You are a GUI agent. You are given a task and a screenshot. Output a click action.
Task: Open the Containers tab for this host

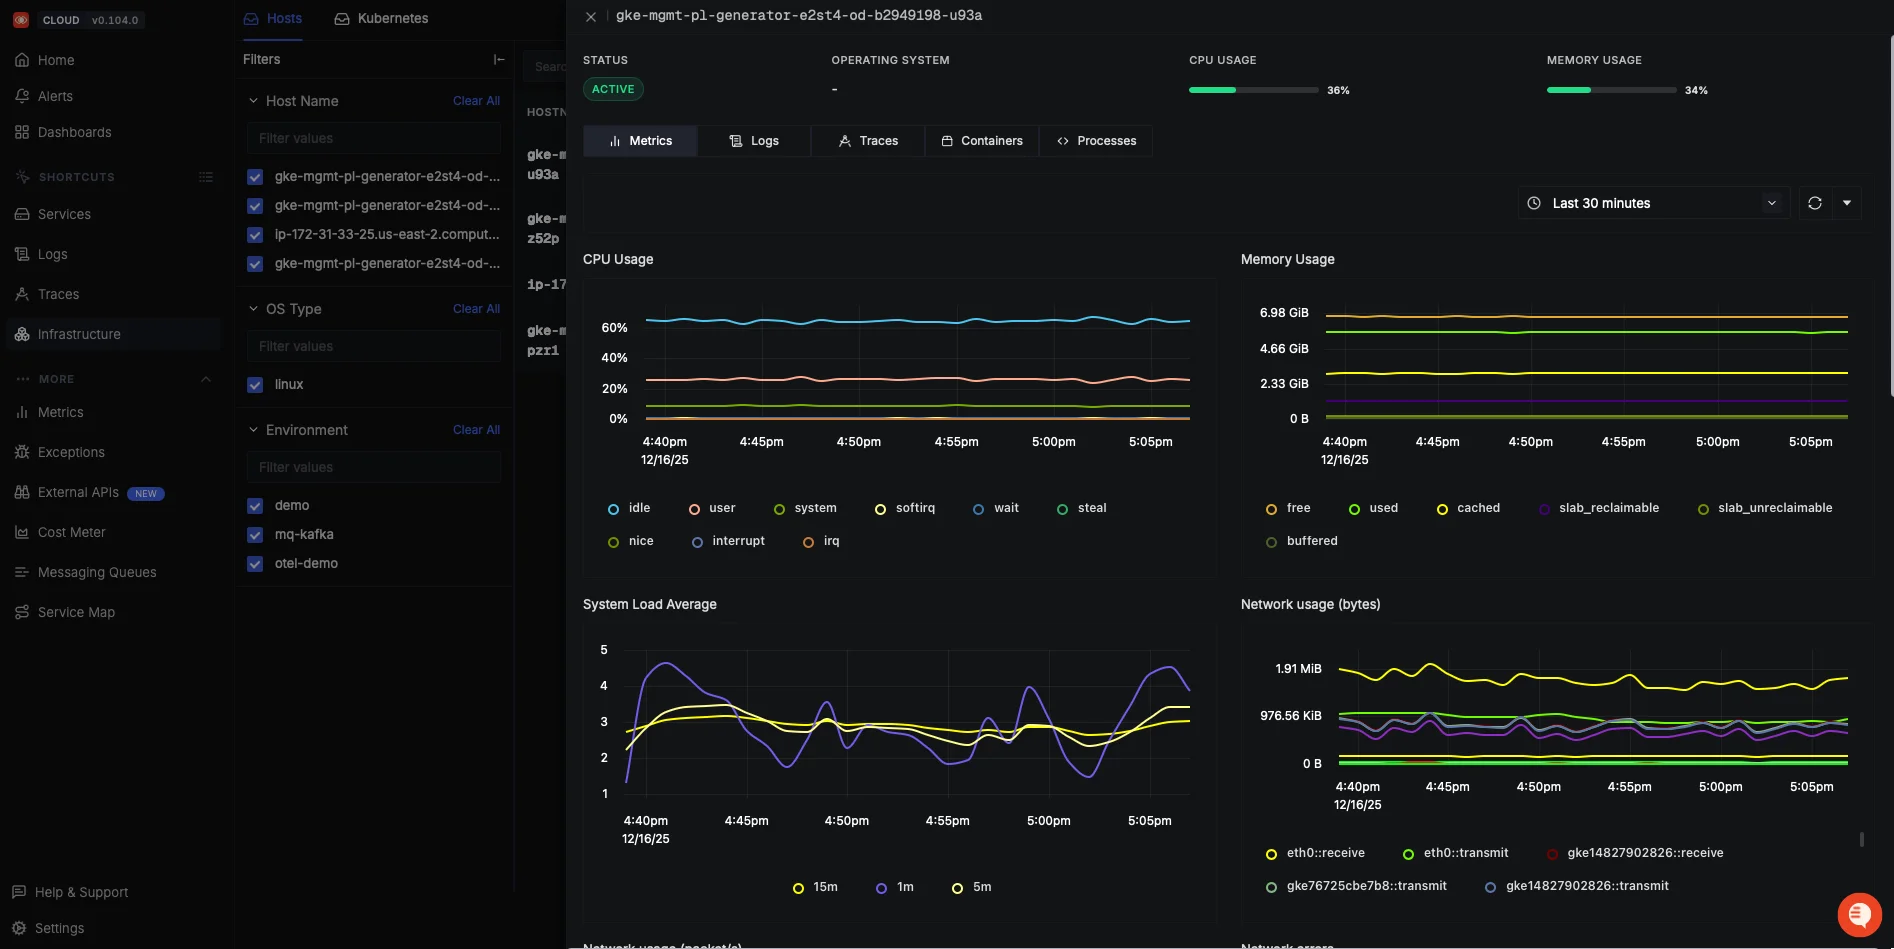coord(981,141)
